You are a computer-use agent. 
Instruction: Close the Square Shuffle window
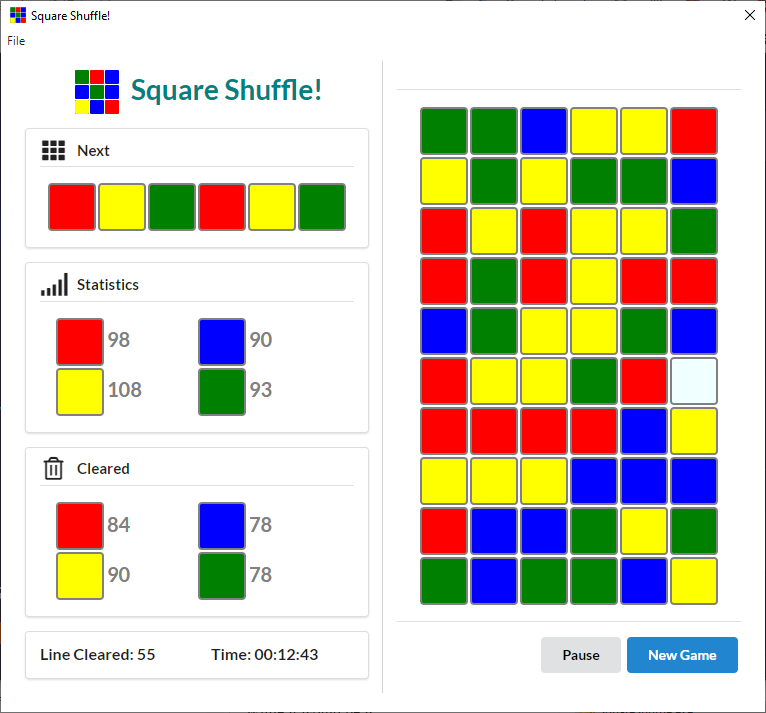coord(749,15)
